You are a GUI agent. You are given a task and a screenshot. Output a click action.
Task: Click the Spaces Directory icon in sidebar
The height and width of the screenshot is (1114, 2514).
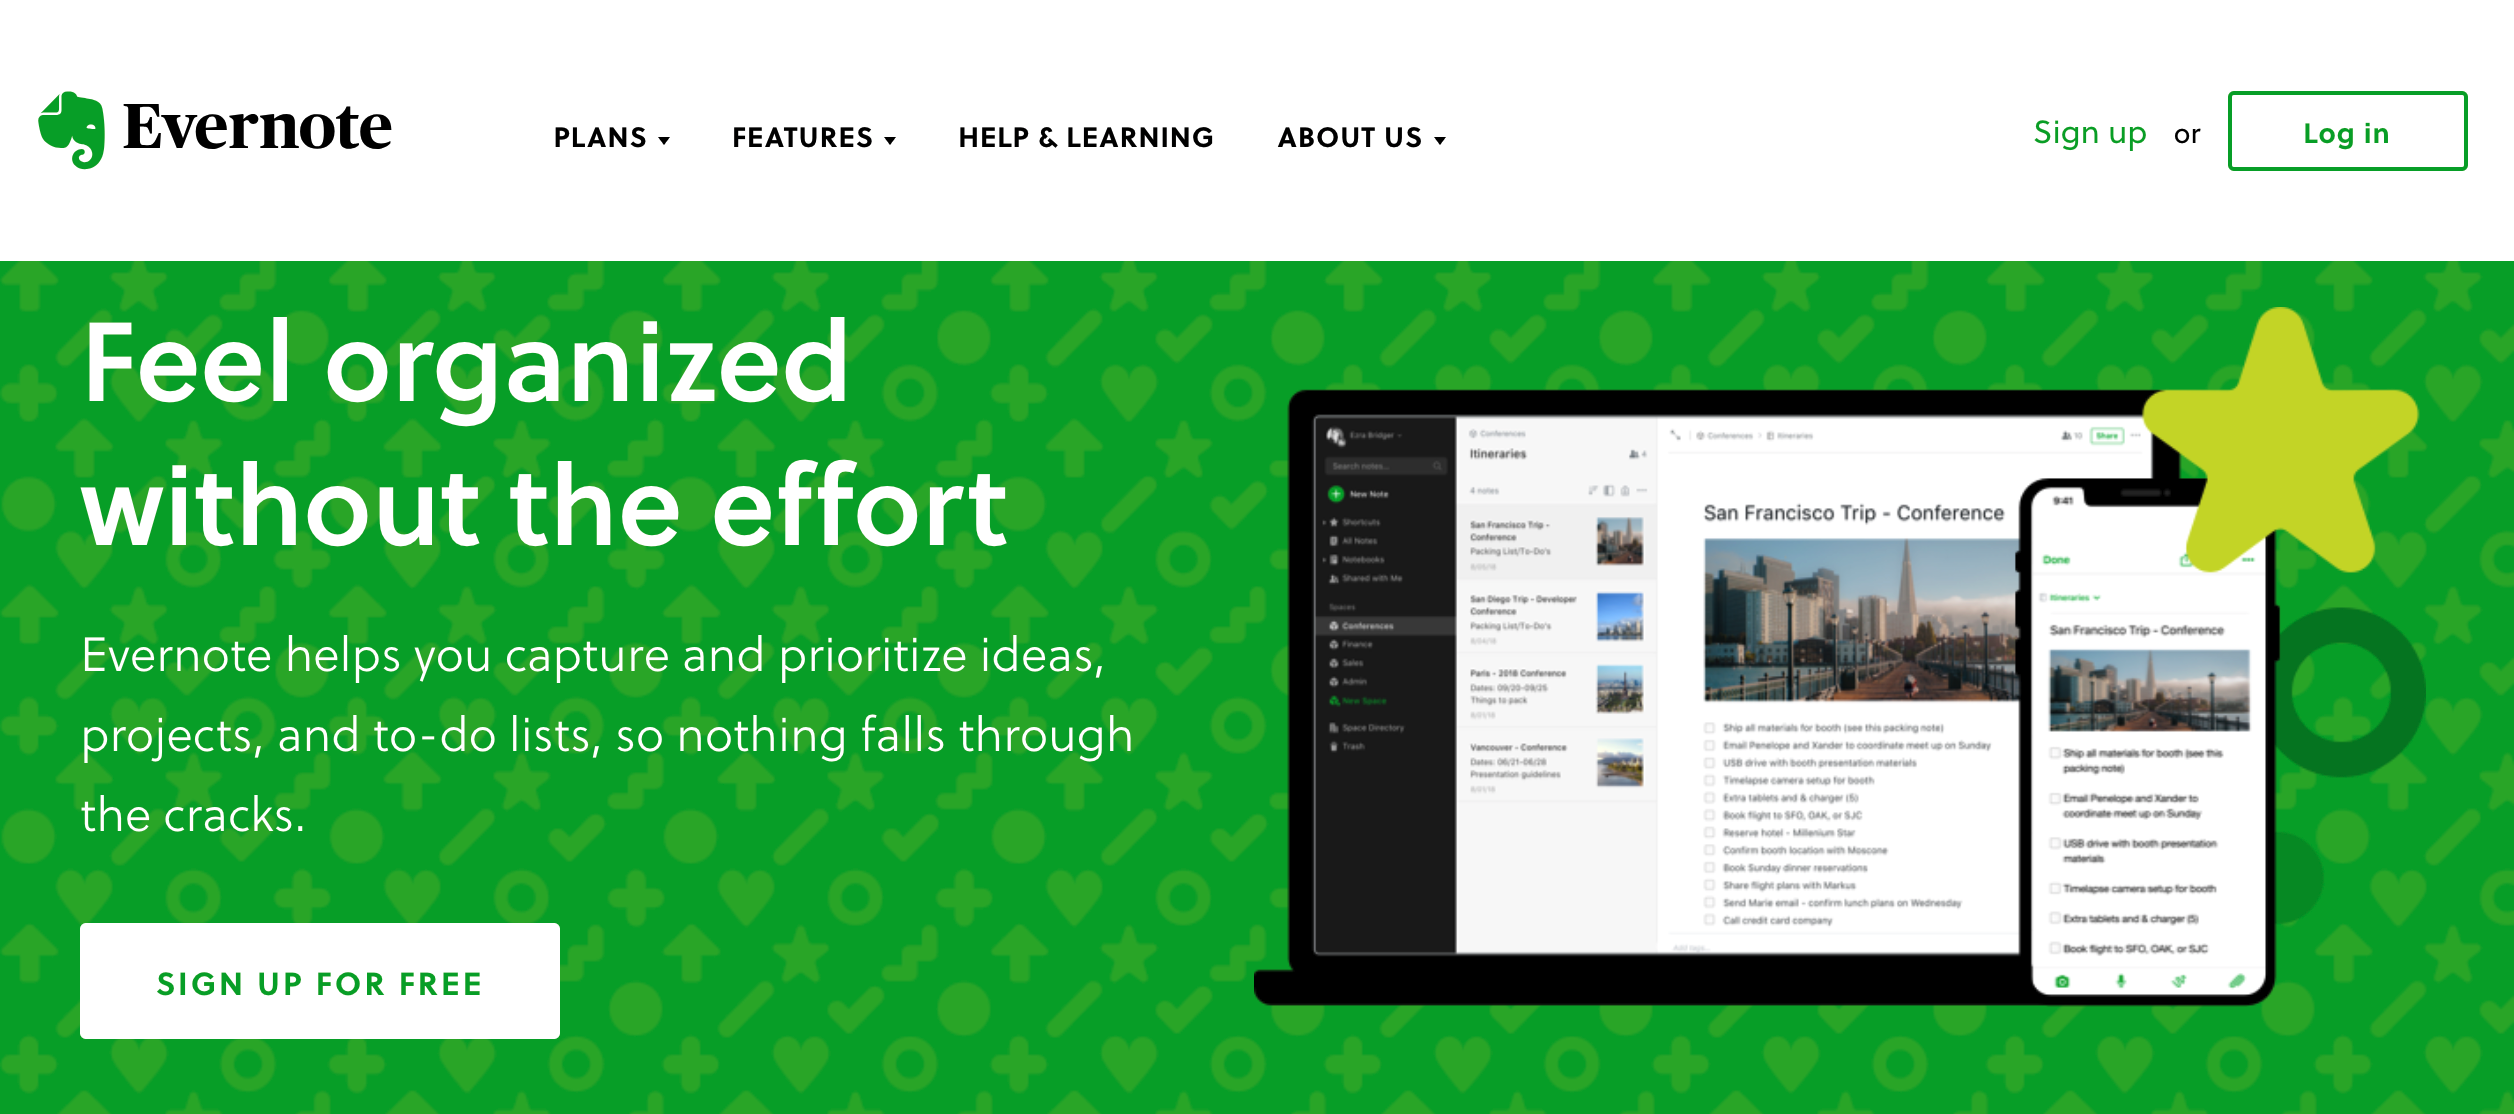point(1336,728)
